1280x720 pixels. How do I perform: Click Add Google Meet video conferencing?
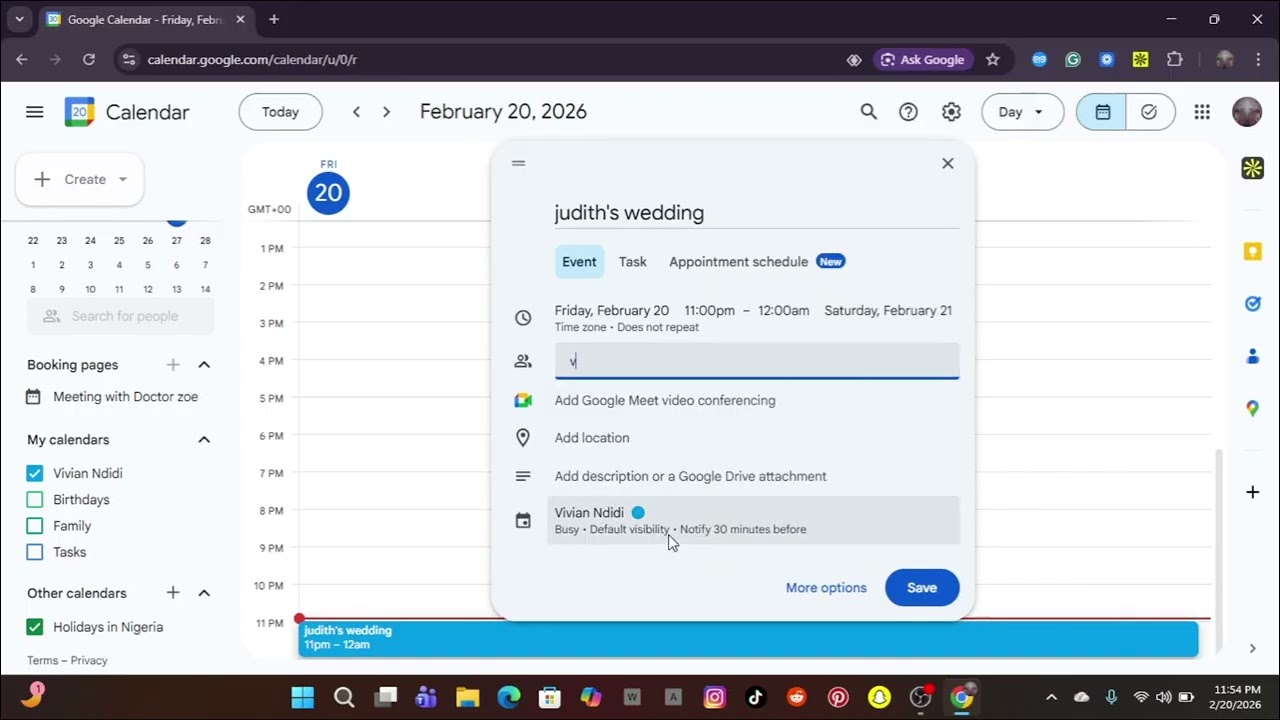[665, 400]
